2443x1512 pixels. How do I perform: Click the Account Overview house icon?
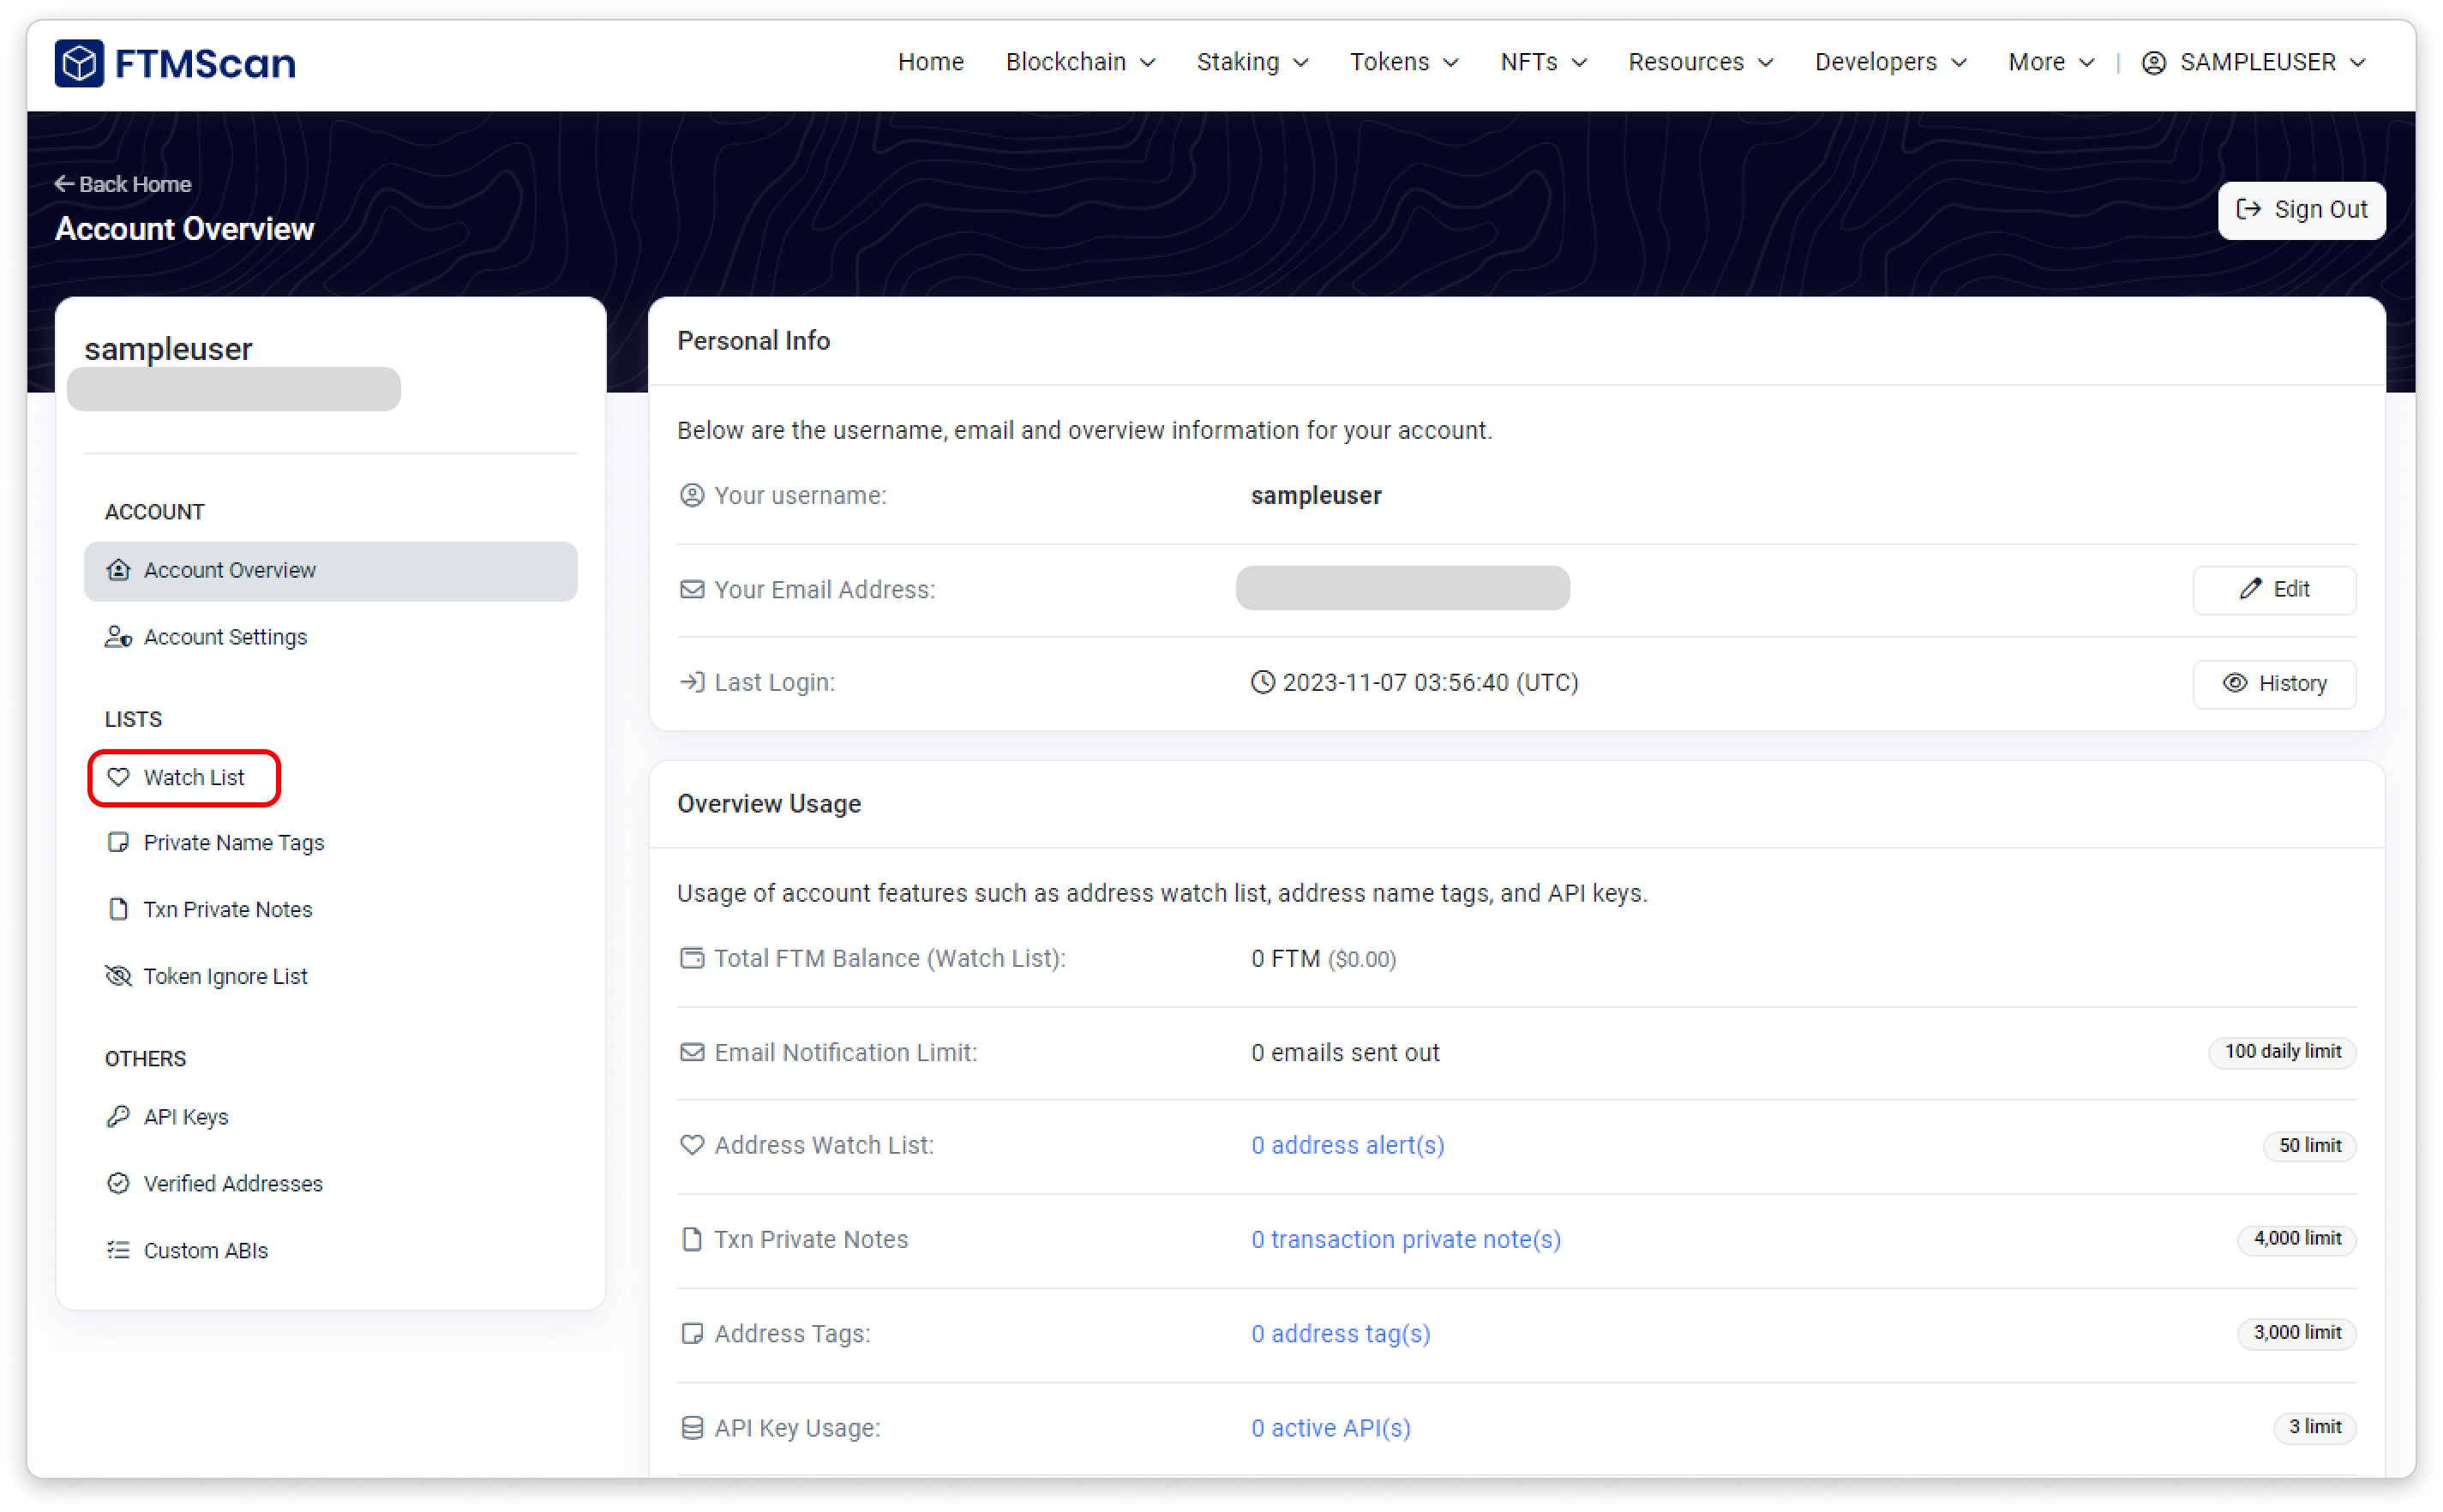118,570
